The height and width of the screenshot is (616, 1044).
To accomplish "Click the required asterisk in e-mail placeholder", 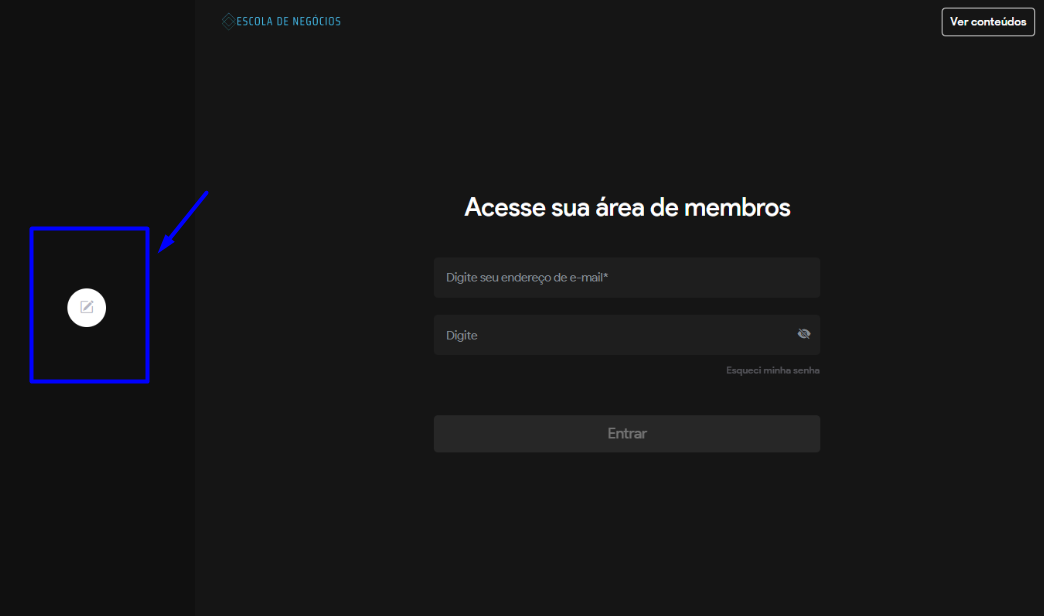I will [606, 277].
